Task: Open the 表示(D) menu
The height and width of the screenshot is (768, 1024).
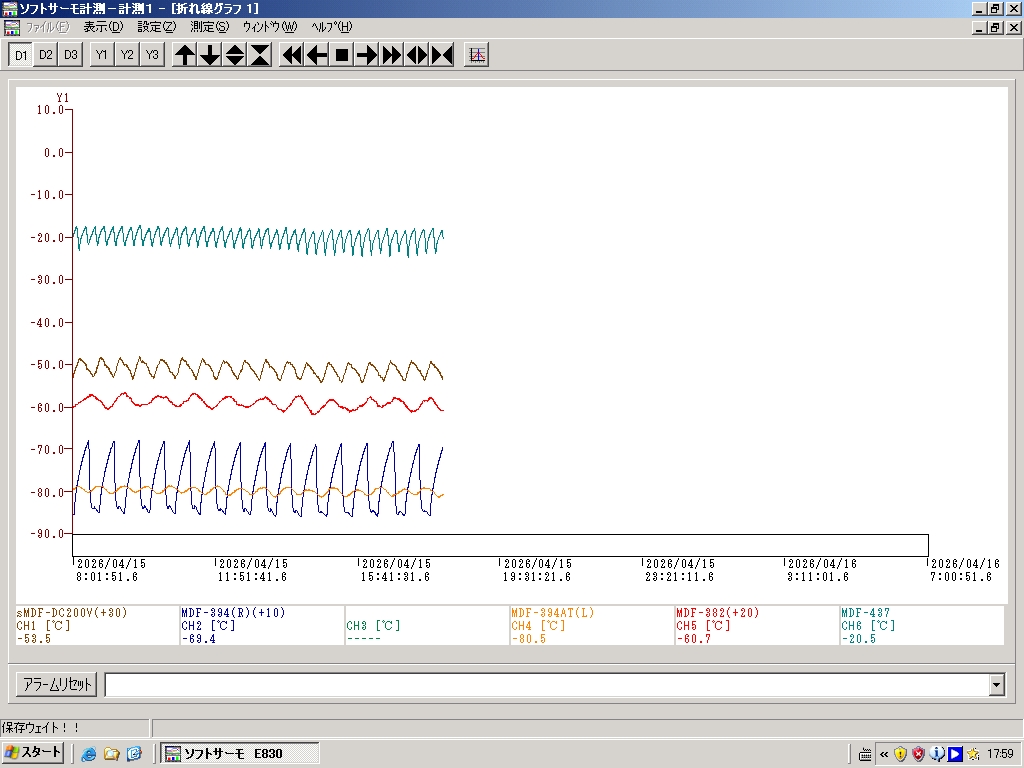Action: (103, 27)
